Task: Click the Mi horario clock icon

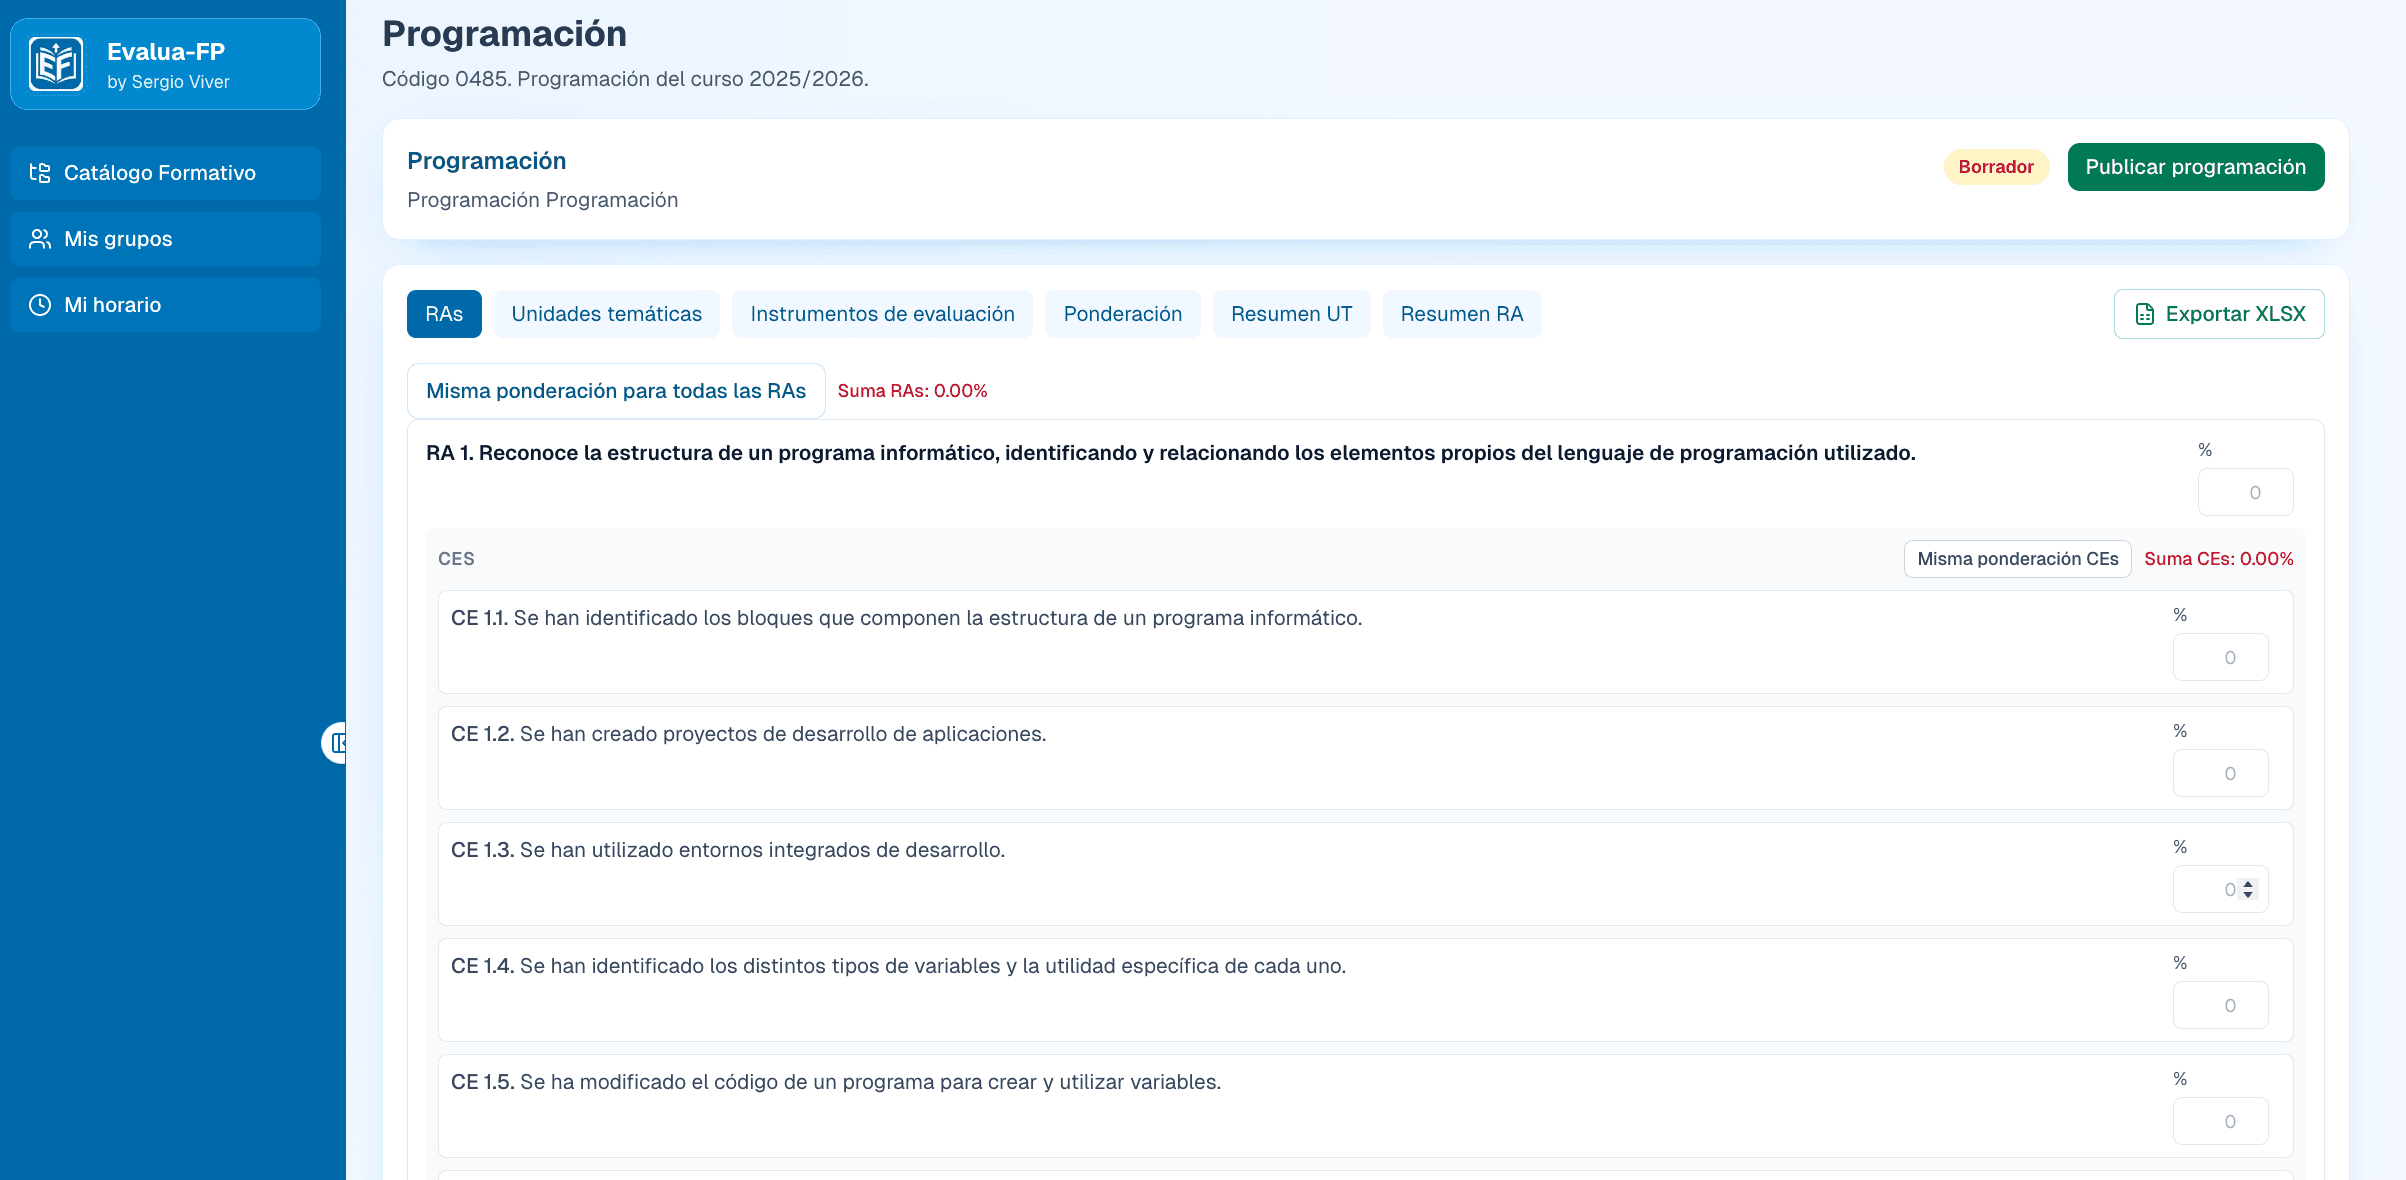Action: click(40, 305)
